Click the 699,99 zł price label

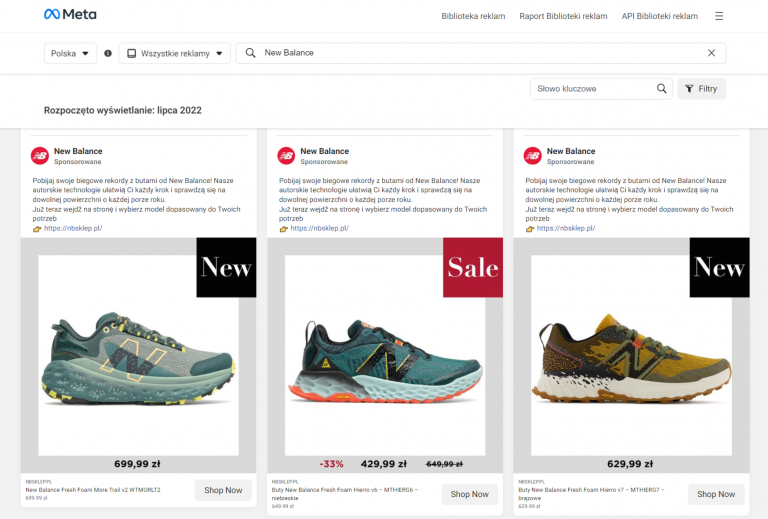[x=137, y=464]
